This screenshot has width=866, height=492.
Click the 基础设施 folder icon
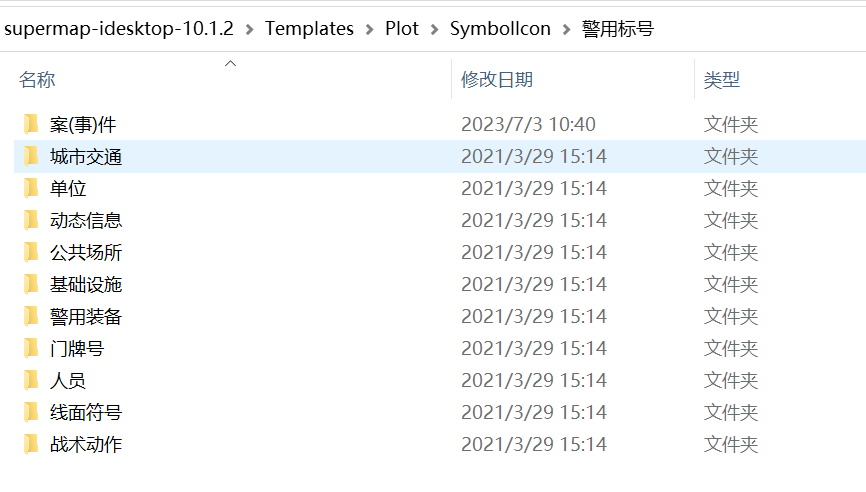coord(31,285)
